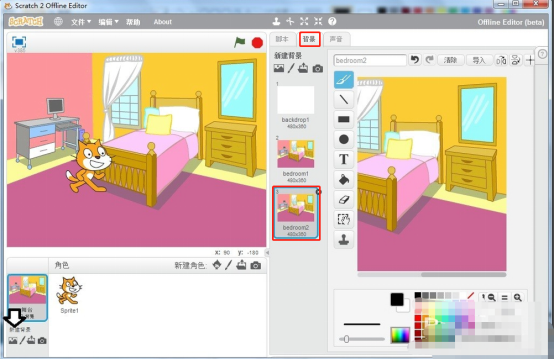Click the 导入 import button
The image size is (554, 360).
[479, 60]
